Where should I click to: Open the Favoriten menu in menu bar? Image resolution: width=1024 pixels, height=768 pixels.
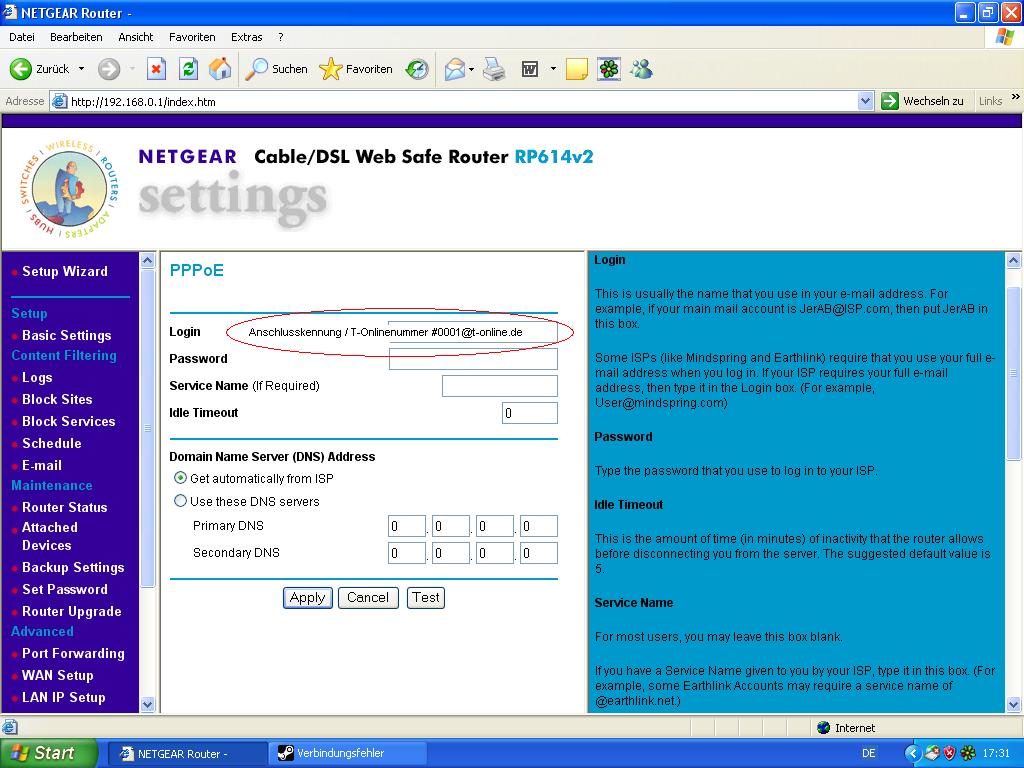click(192, 37)
